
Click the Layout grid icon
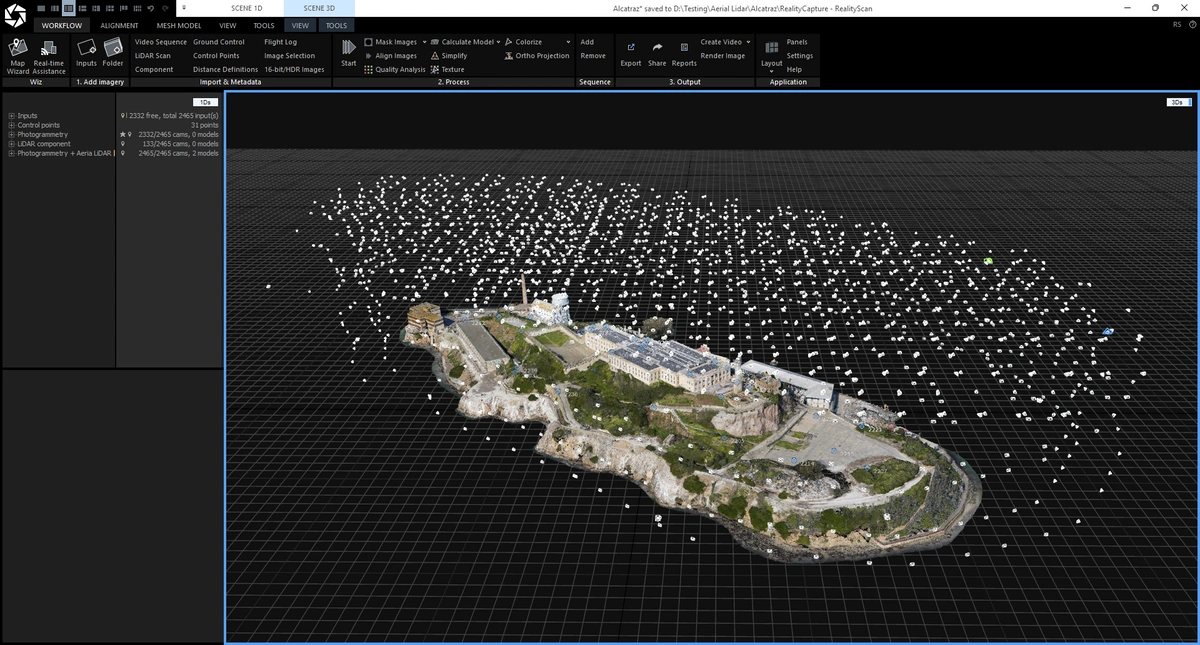pyautogui.click(x=772, y=48)
